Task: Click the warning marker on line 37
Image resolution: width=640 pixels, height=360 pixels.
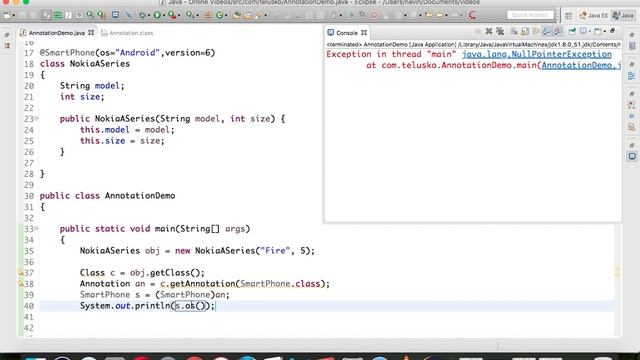Action: [20, 273]
